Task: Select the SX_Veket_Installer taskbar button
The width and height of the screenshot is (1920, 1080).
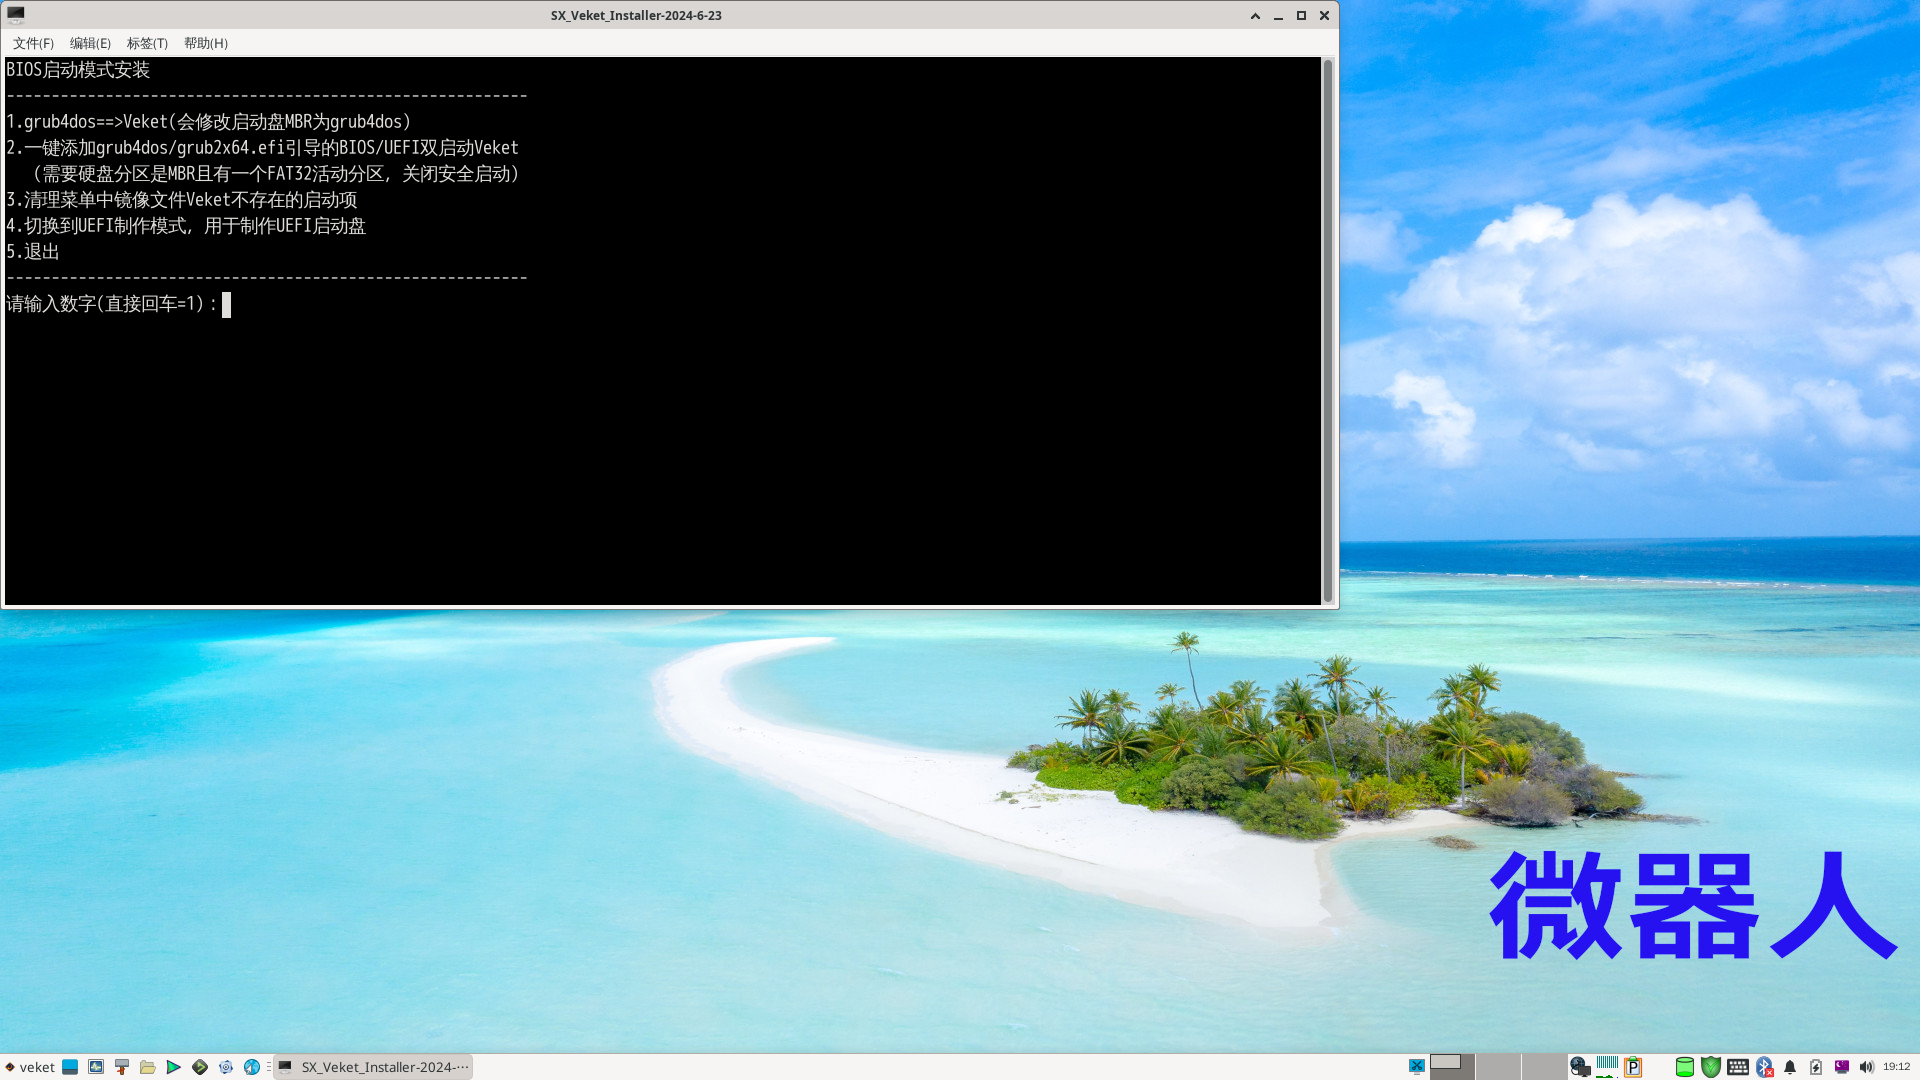Action: pos(374,1067)
